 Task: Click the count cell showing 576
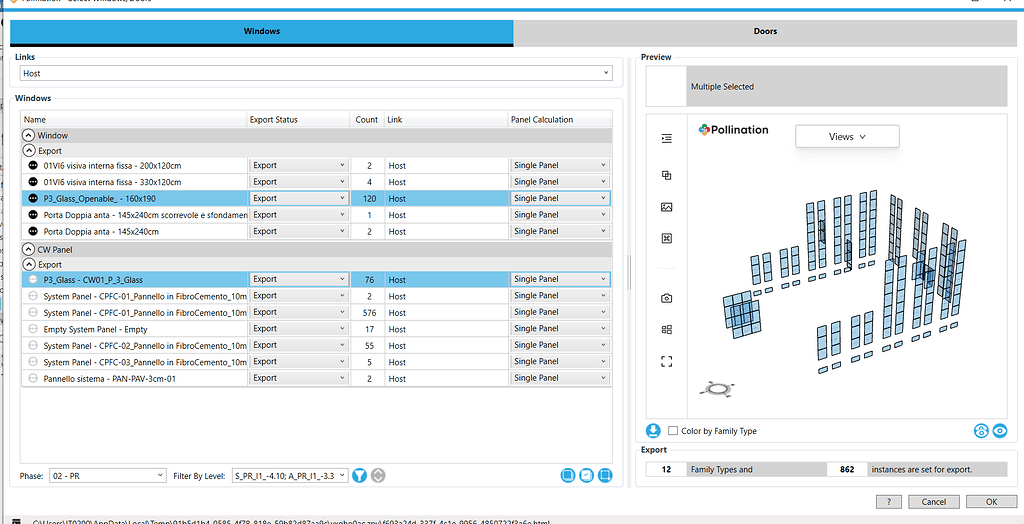tap(368, 313)
